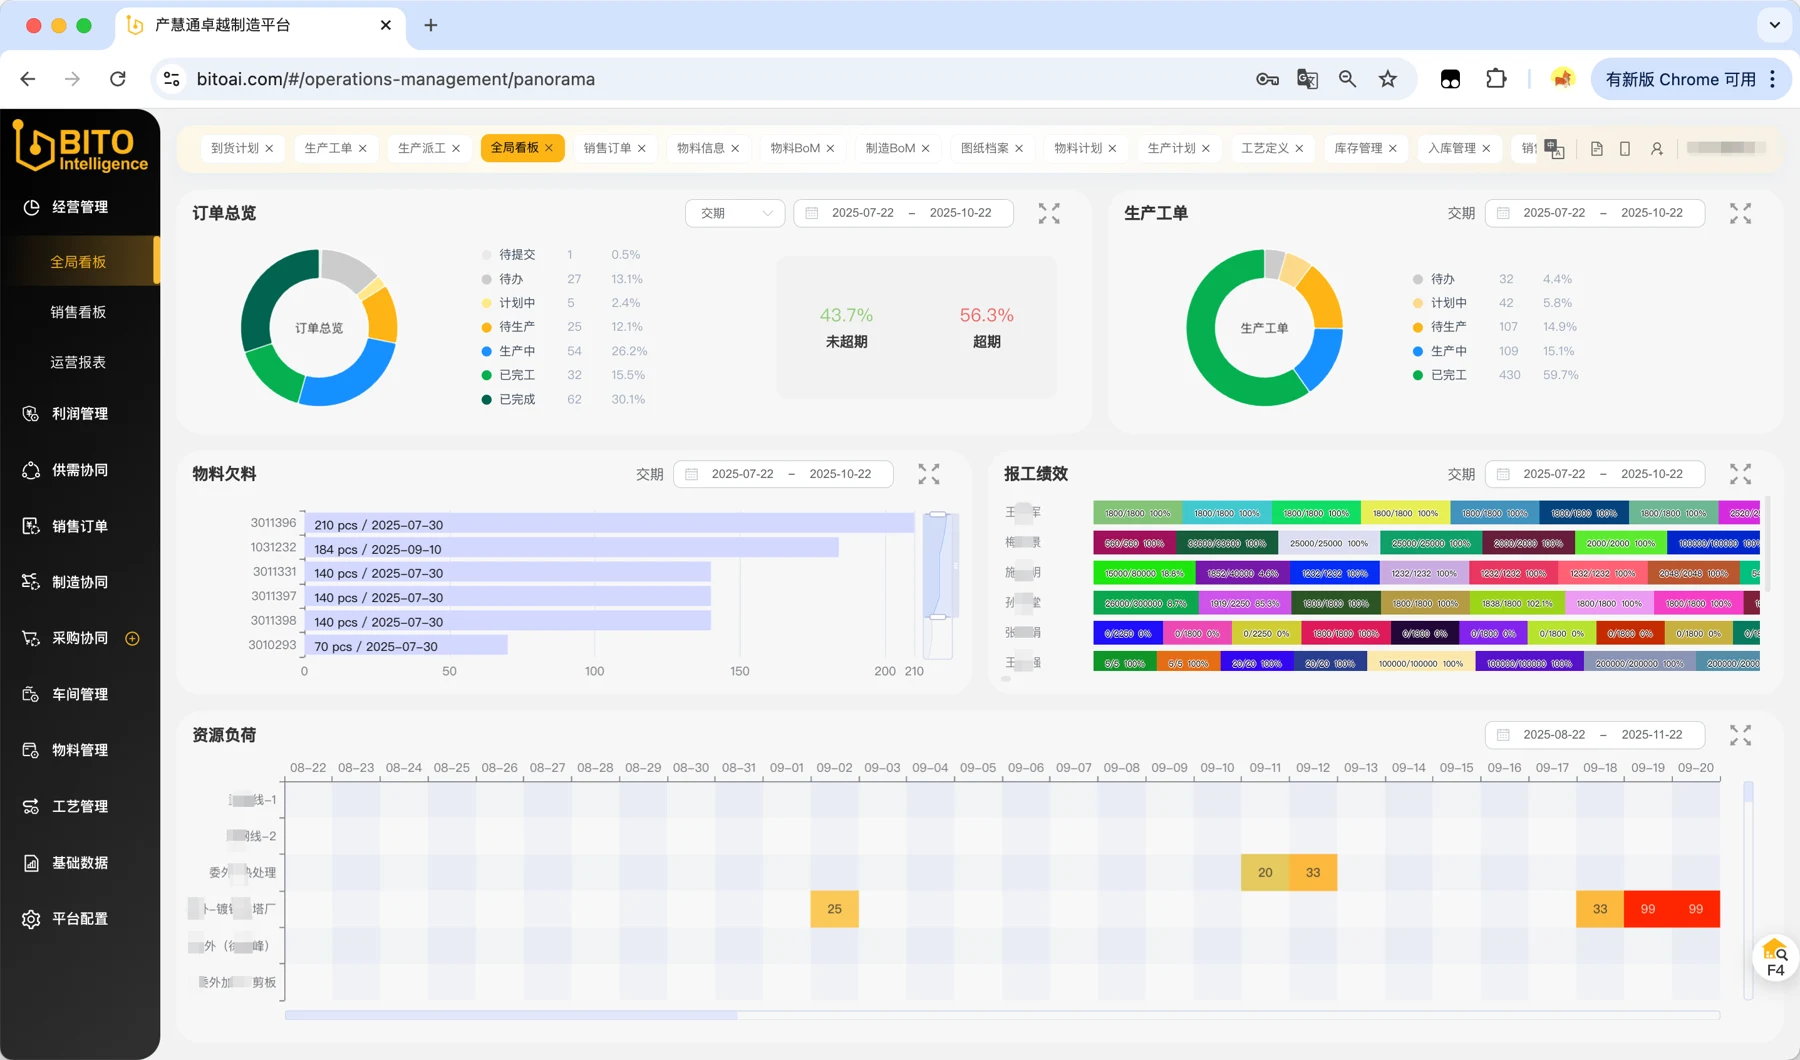1800x1060 pixels.
Task: Expand 物料欠料 panel to fullscreen
Action: click(929, 474)
